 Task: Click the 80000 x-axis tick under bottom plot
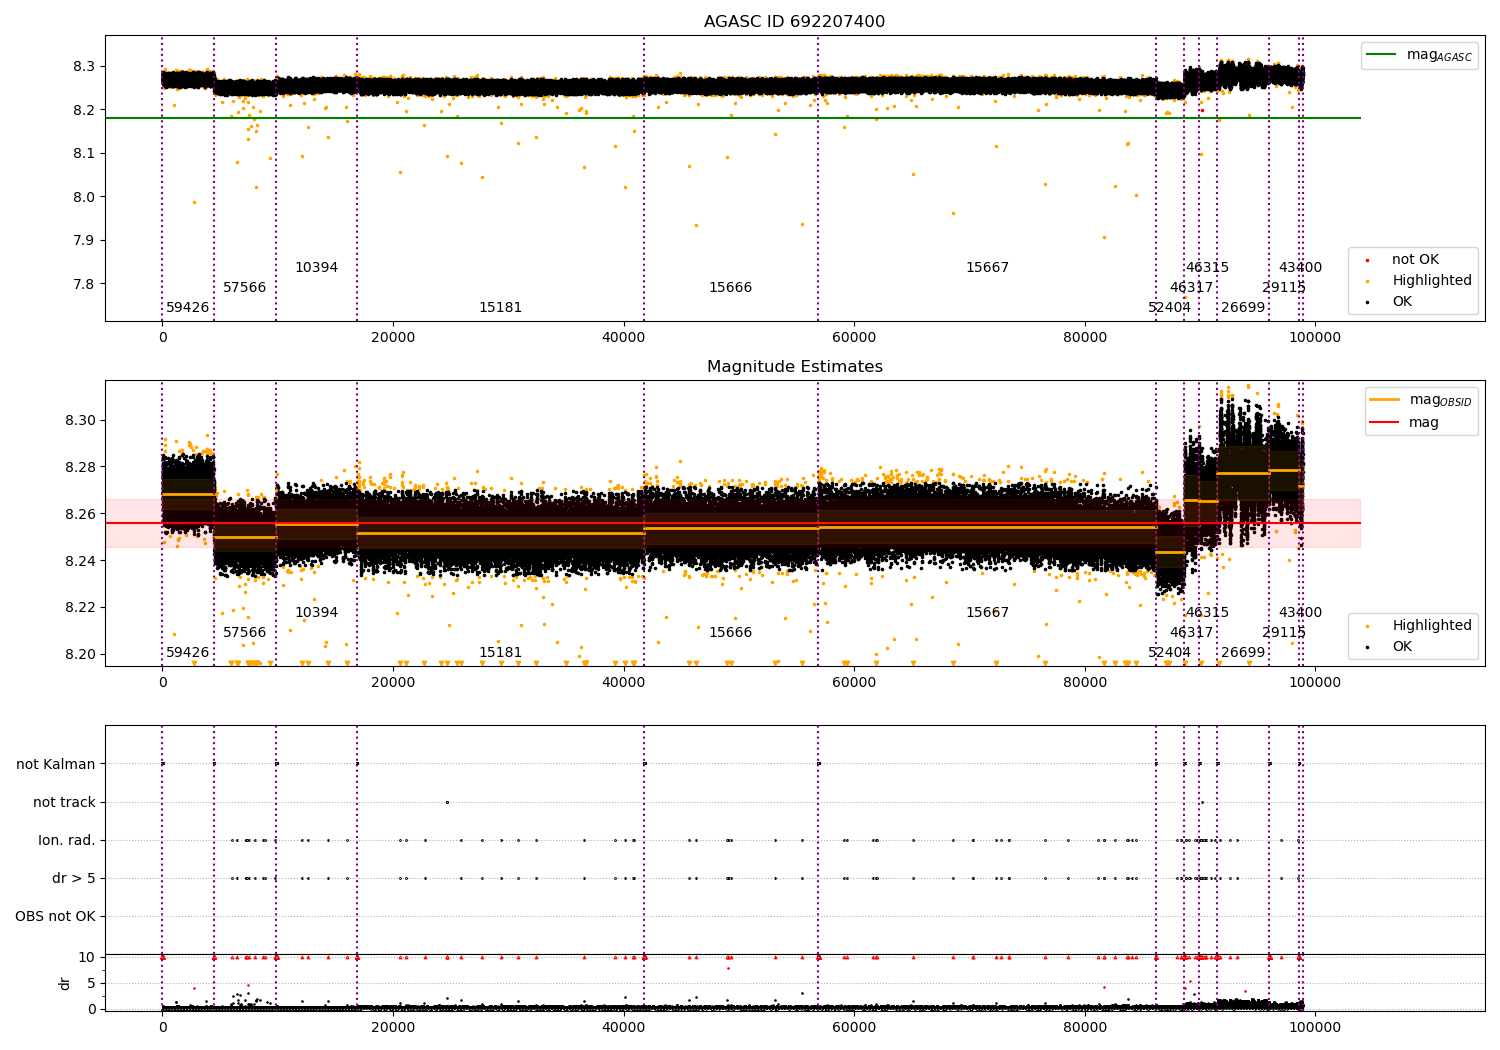[x=1085, y=1027]
